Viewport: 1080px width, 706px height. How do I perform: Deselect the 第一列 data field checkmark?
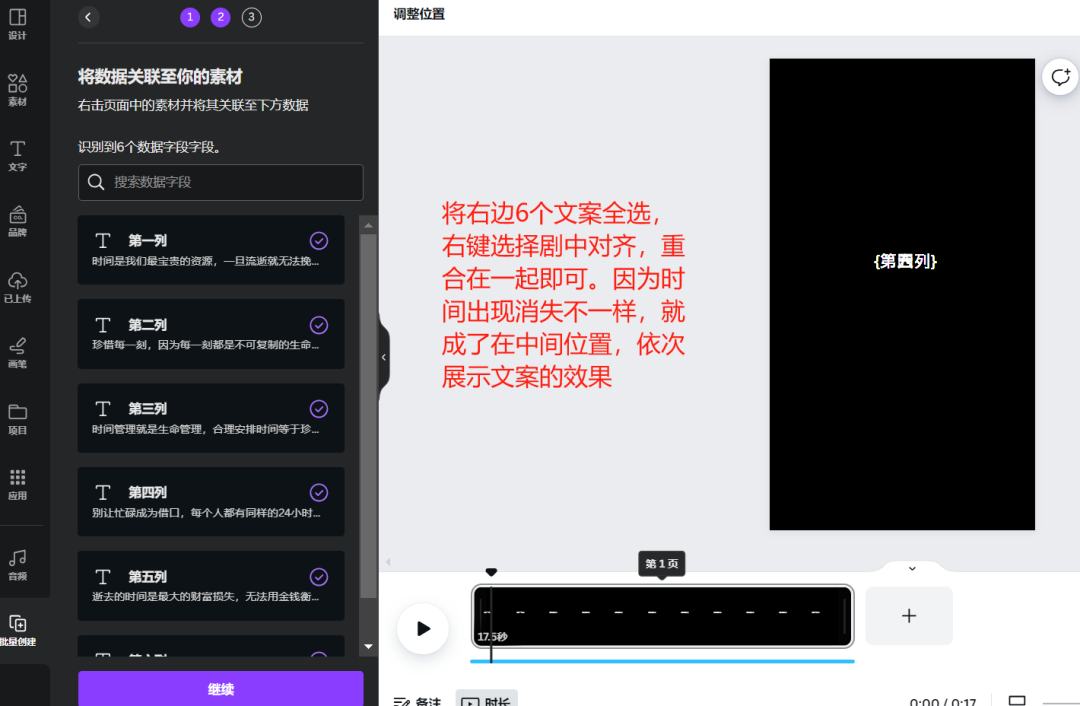point(319,240)
